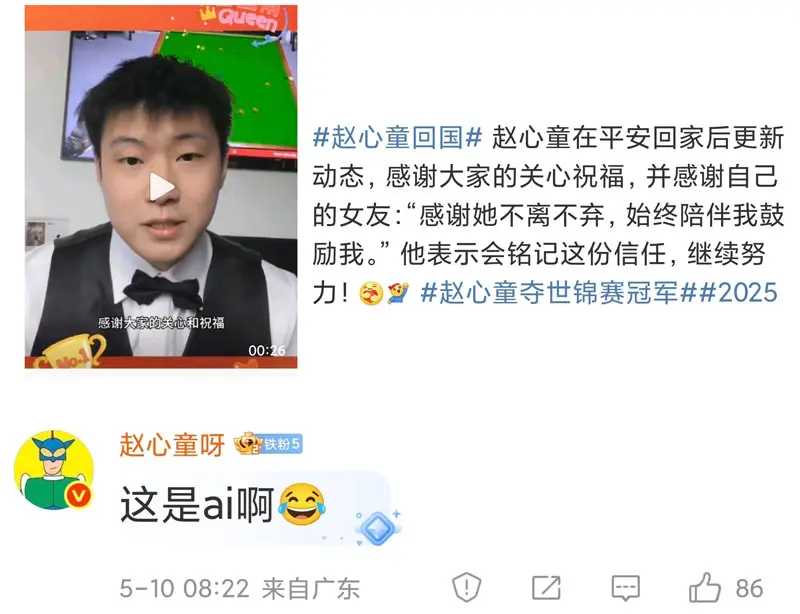The width and height of the screenshot is (800, 614).
Task: Open the comment reply icon
Action: [x=626, y=588]
